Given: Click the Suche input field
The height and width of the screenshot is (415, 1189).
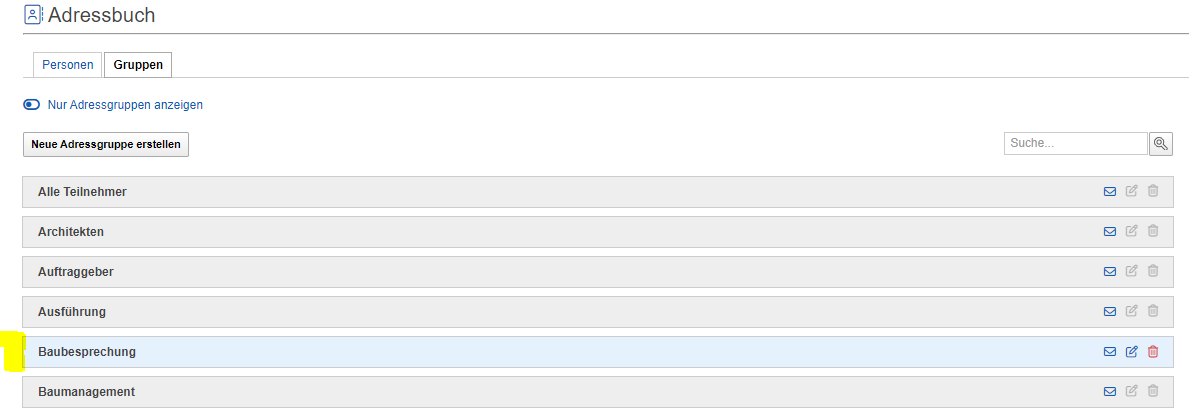Looking at the screenshot, I should click(1075, 144).
